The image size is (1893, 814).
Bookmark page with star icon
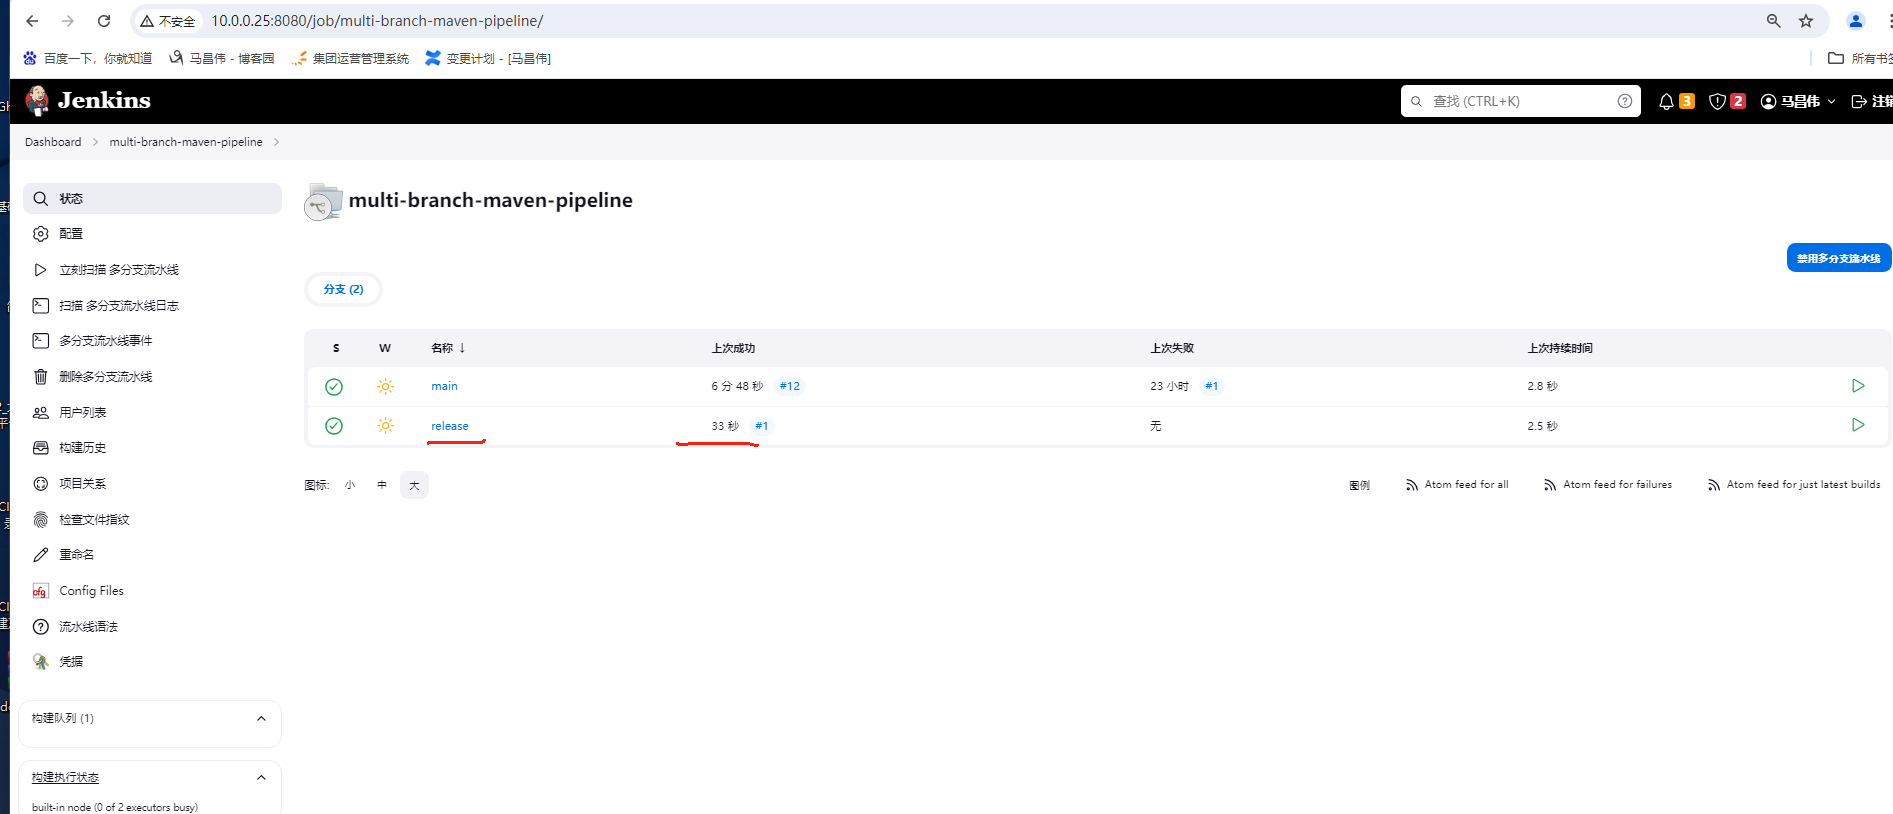[x=1806, y=21]
